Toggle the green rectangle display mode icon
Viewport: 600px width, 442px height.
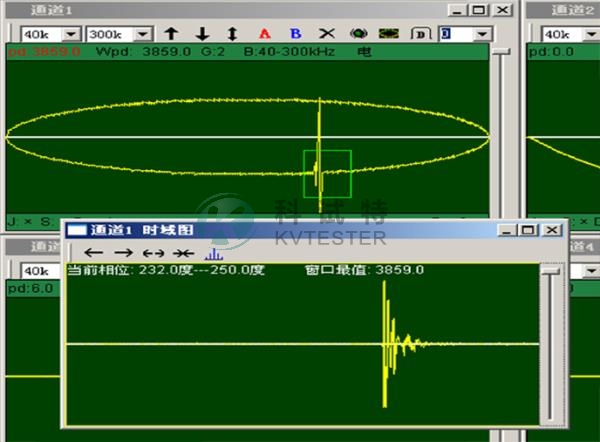(389, 34)
